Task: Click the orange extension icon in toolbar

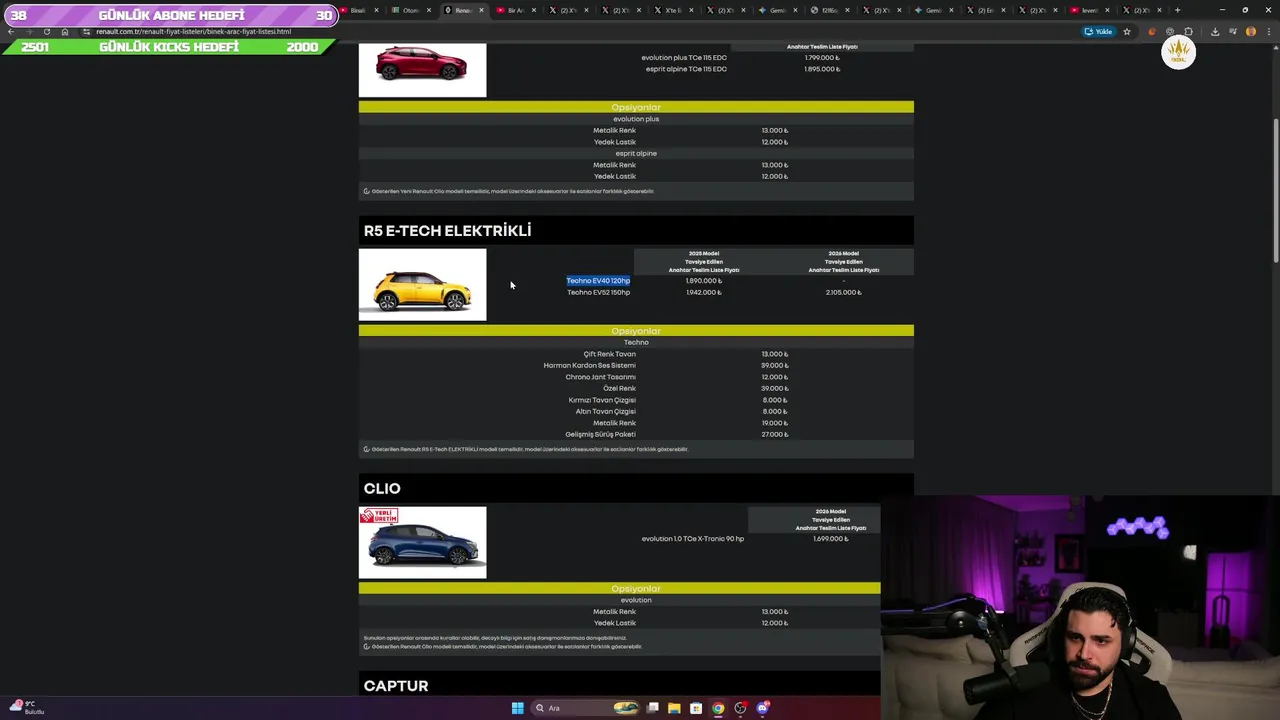Action: coord(1152,31)
